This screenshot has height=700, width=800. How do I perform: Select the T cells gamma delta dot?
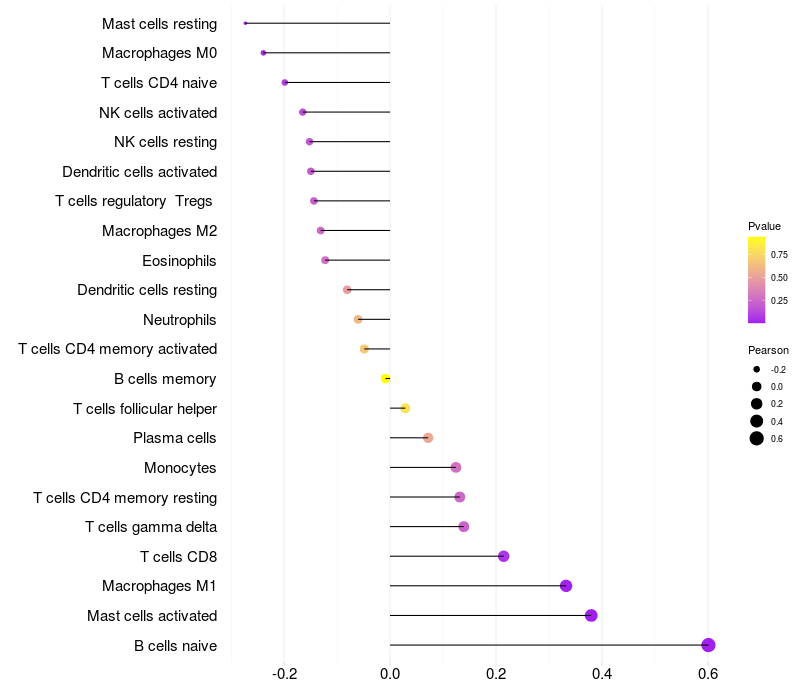pos(463,527)
